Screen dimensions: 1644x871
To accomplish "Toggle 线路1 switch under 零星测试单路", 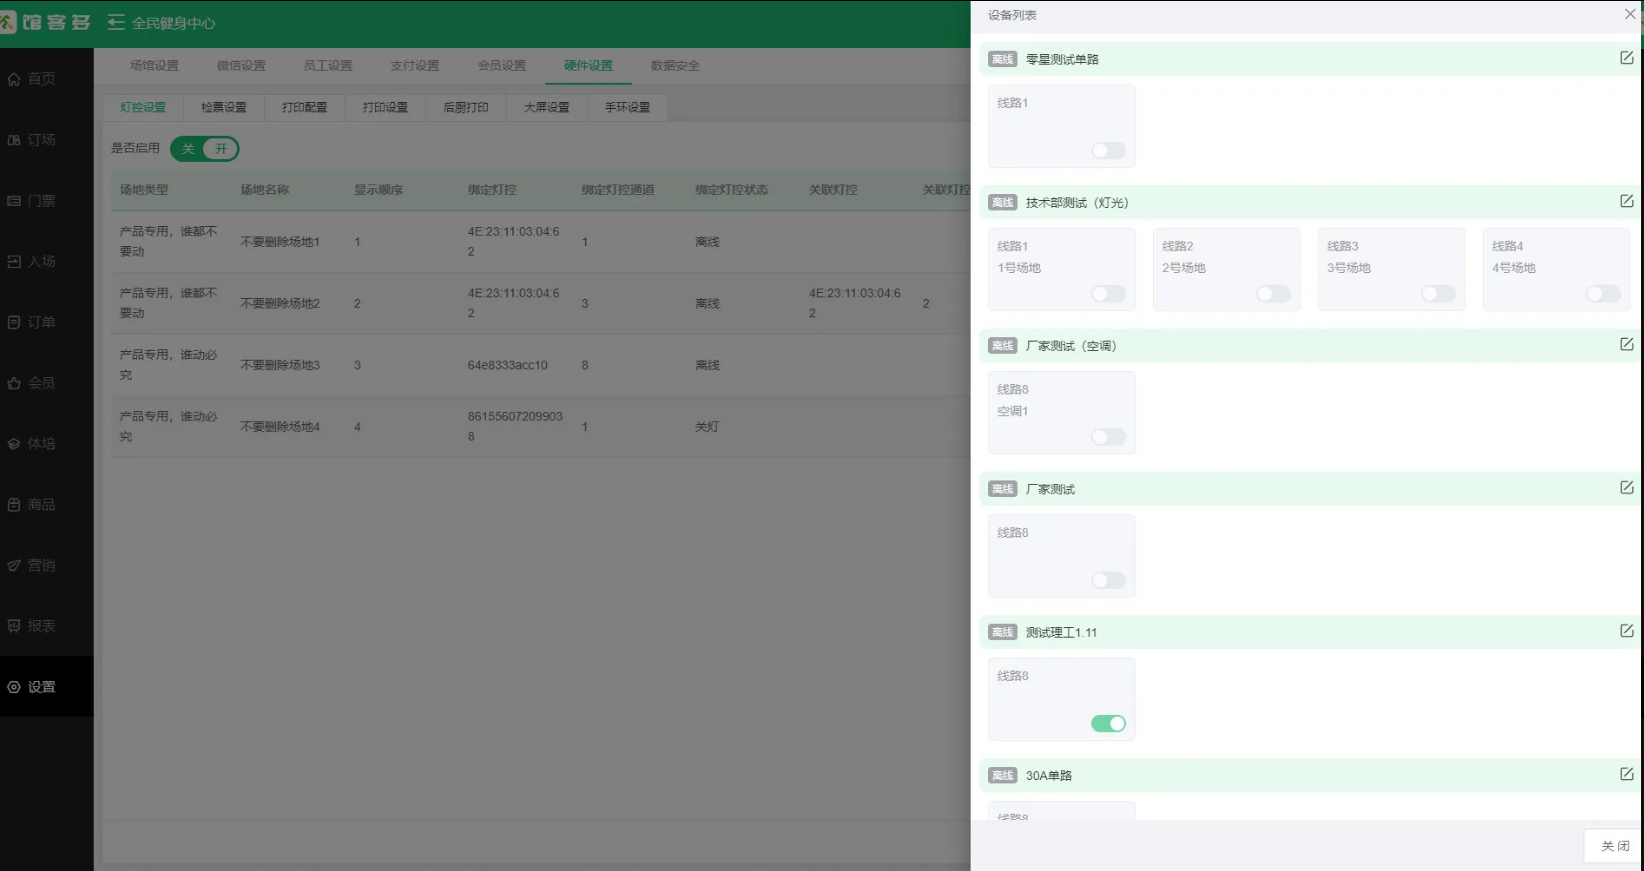I will tap(1108, 150).
